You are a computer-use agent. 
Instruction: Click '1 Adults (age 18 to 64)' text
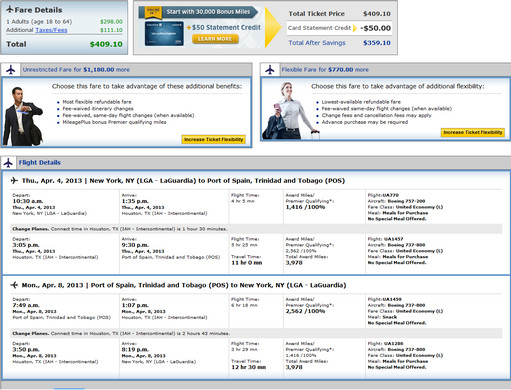point(39,22)
